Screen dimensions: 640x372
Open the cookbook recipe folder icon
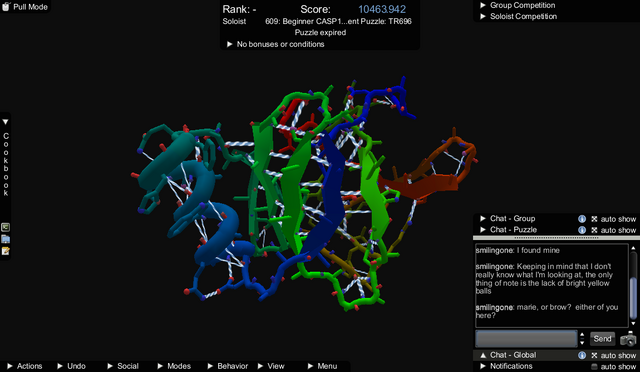click(5, 239)
